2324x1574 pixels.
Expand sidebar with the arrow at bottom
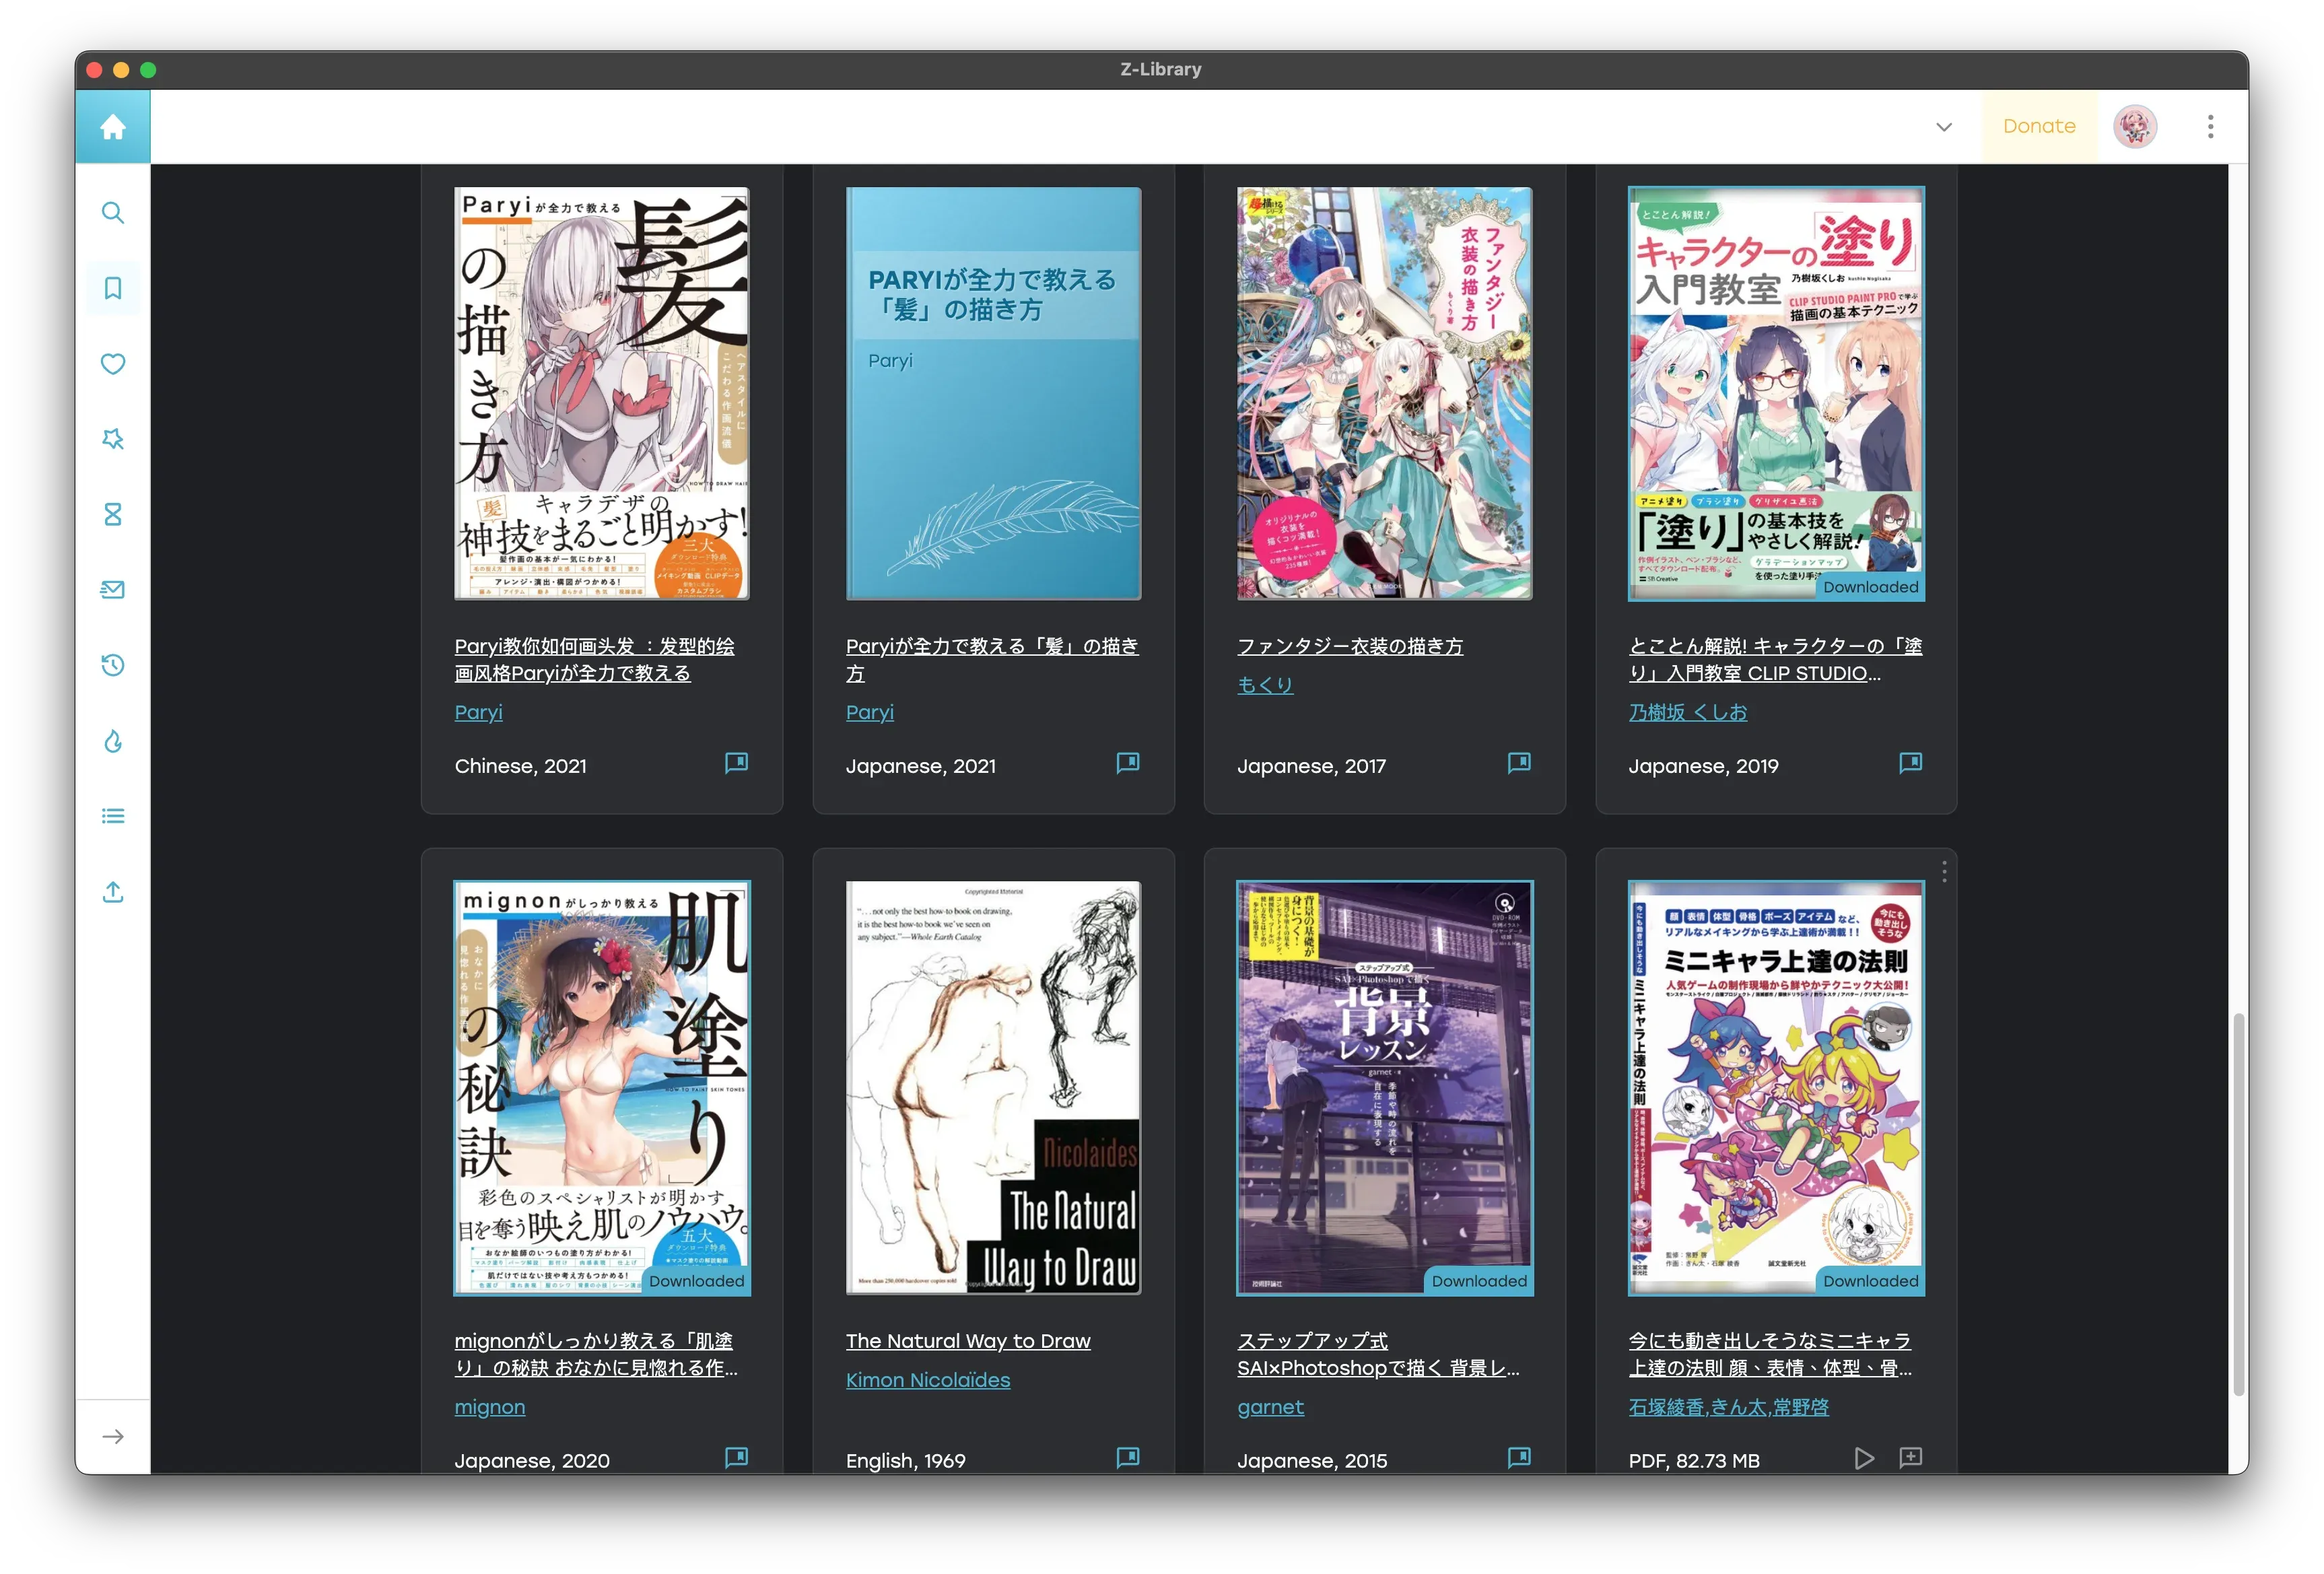click(x=113, y=1437)
